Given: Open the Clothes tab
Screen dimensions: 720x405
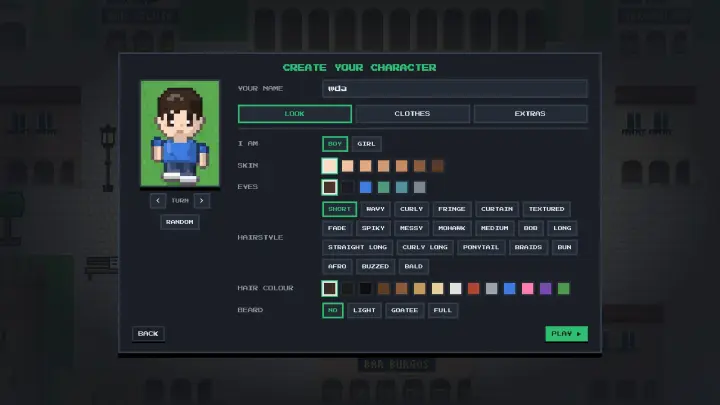Looking at the screenshot, I should pos(412,114).
